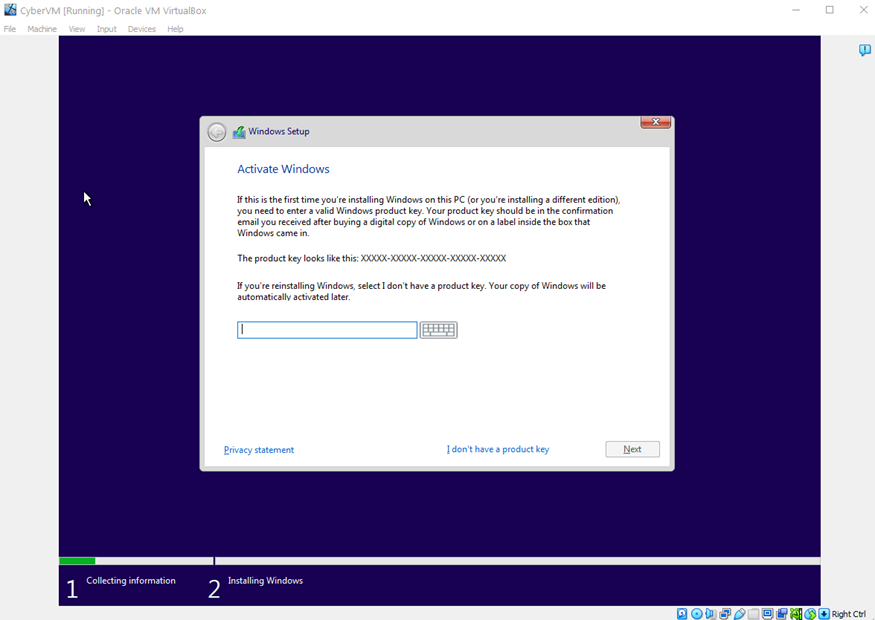Focus the product key text field
The image size is (875, 620).
327,330
